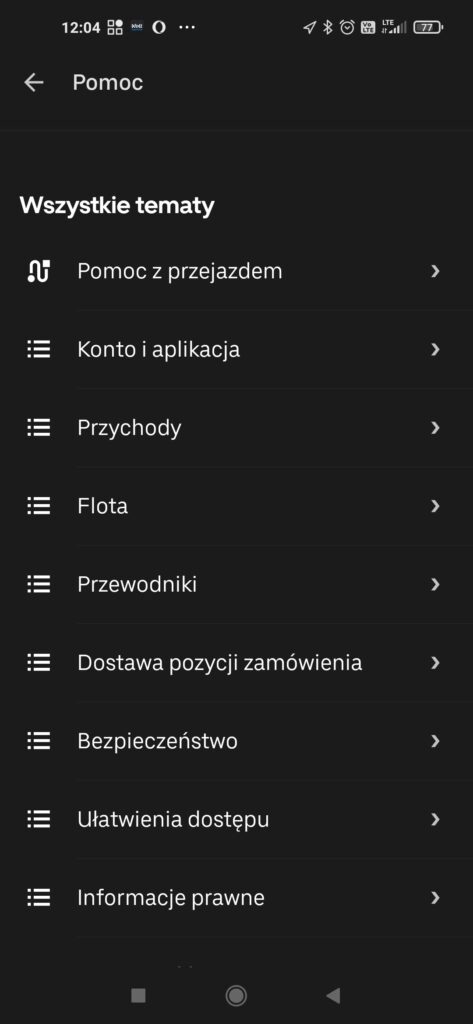Viewport: 473px width, 1024px height.
Task: Open the Przychody topic
Action: click(236, 428)
